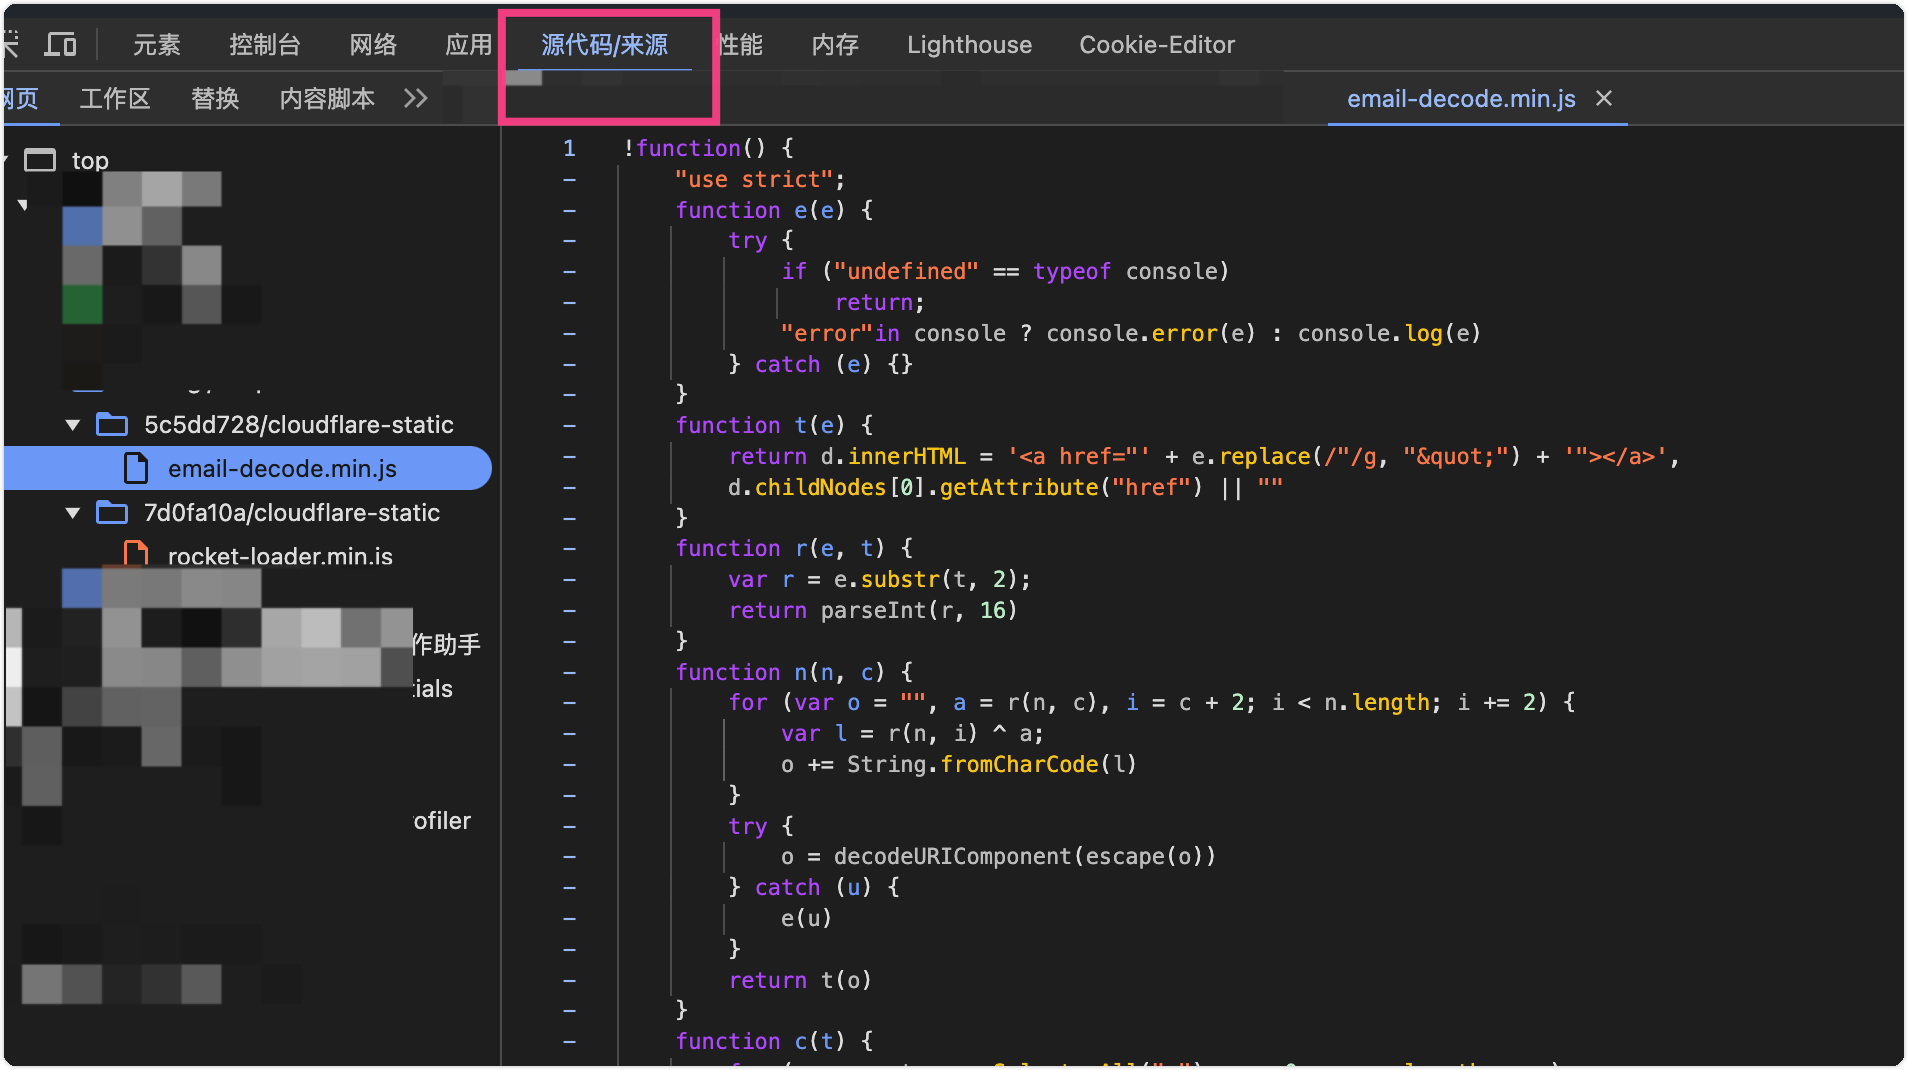This screenshot has height=1070, width=1908.
Task: Click the 5c5dd728/cloudflare-static folder icon
Action: 112,425
